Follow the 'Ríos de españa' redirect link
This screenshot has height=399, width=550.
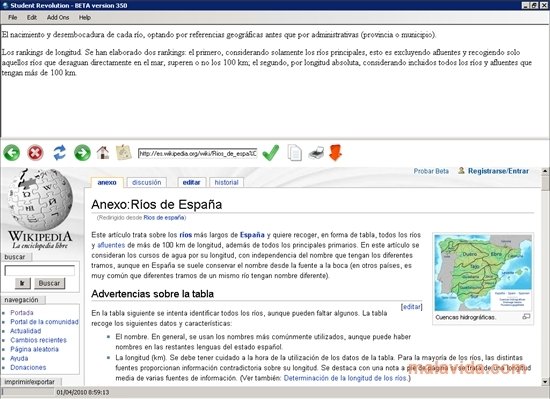164,217
